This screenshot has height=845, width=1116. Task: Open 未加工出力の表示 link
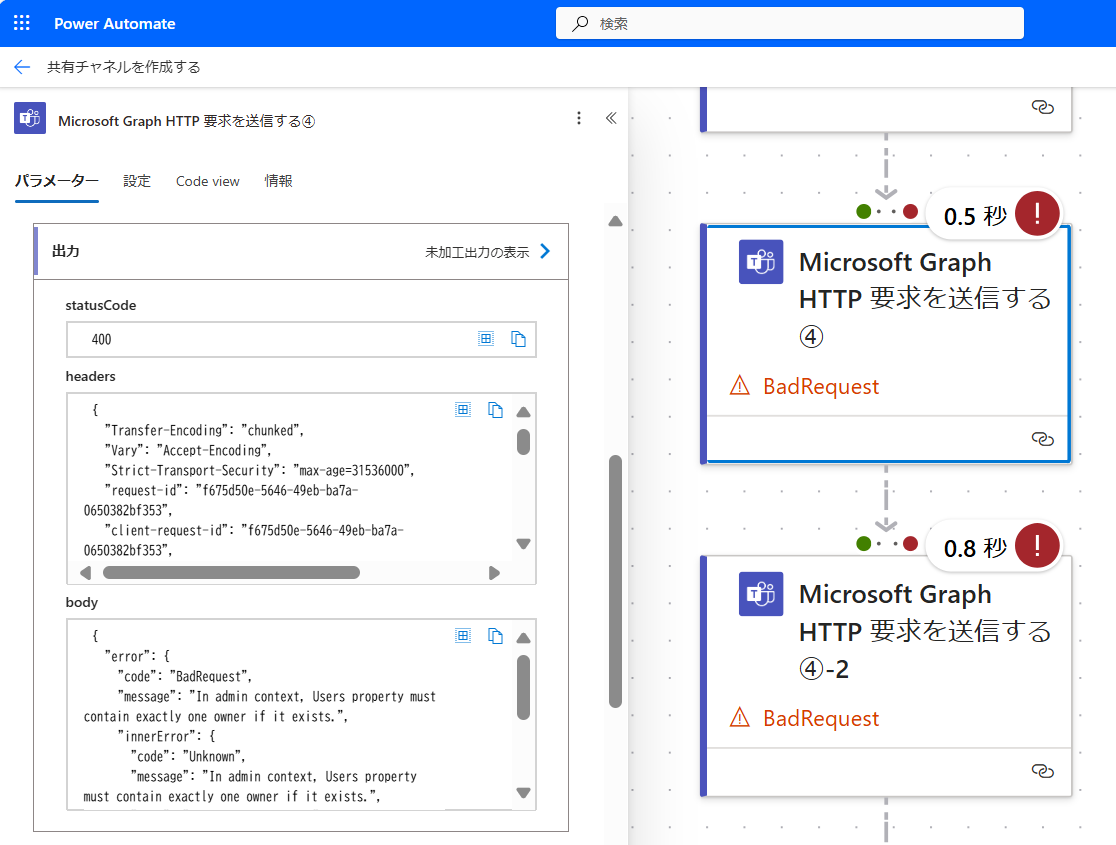pos(477,252)
